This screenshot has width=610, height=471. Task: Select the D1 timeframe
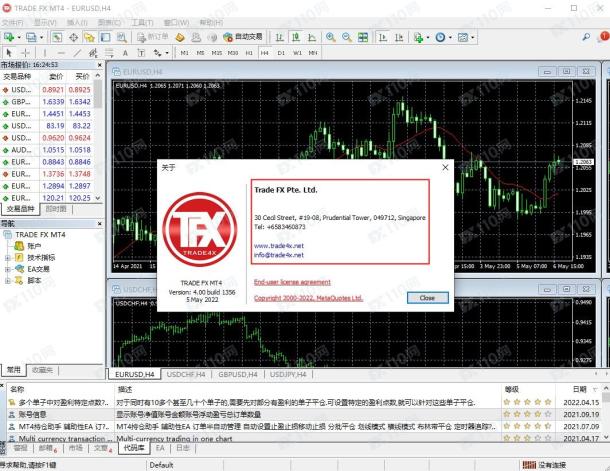[x=281, y=53]
